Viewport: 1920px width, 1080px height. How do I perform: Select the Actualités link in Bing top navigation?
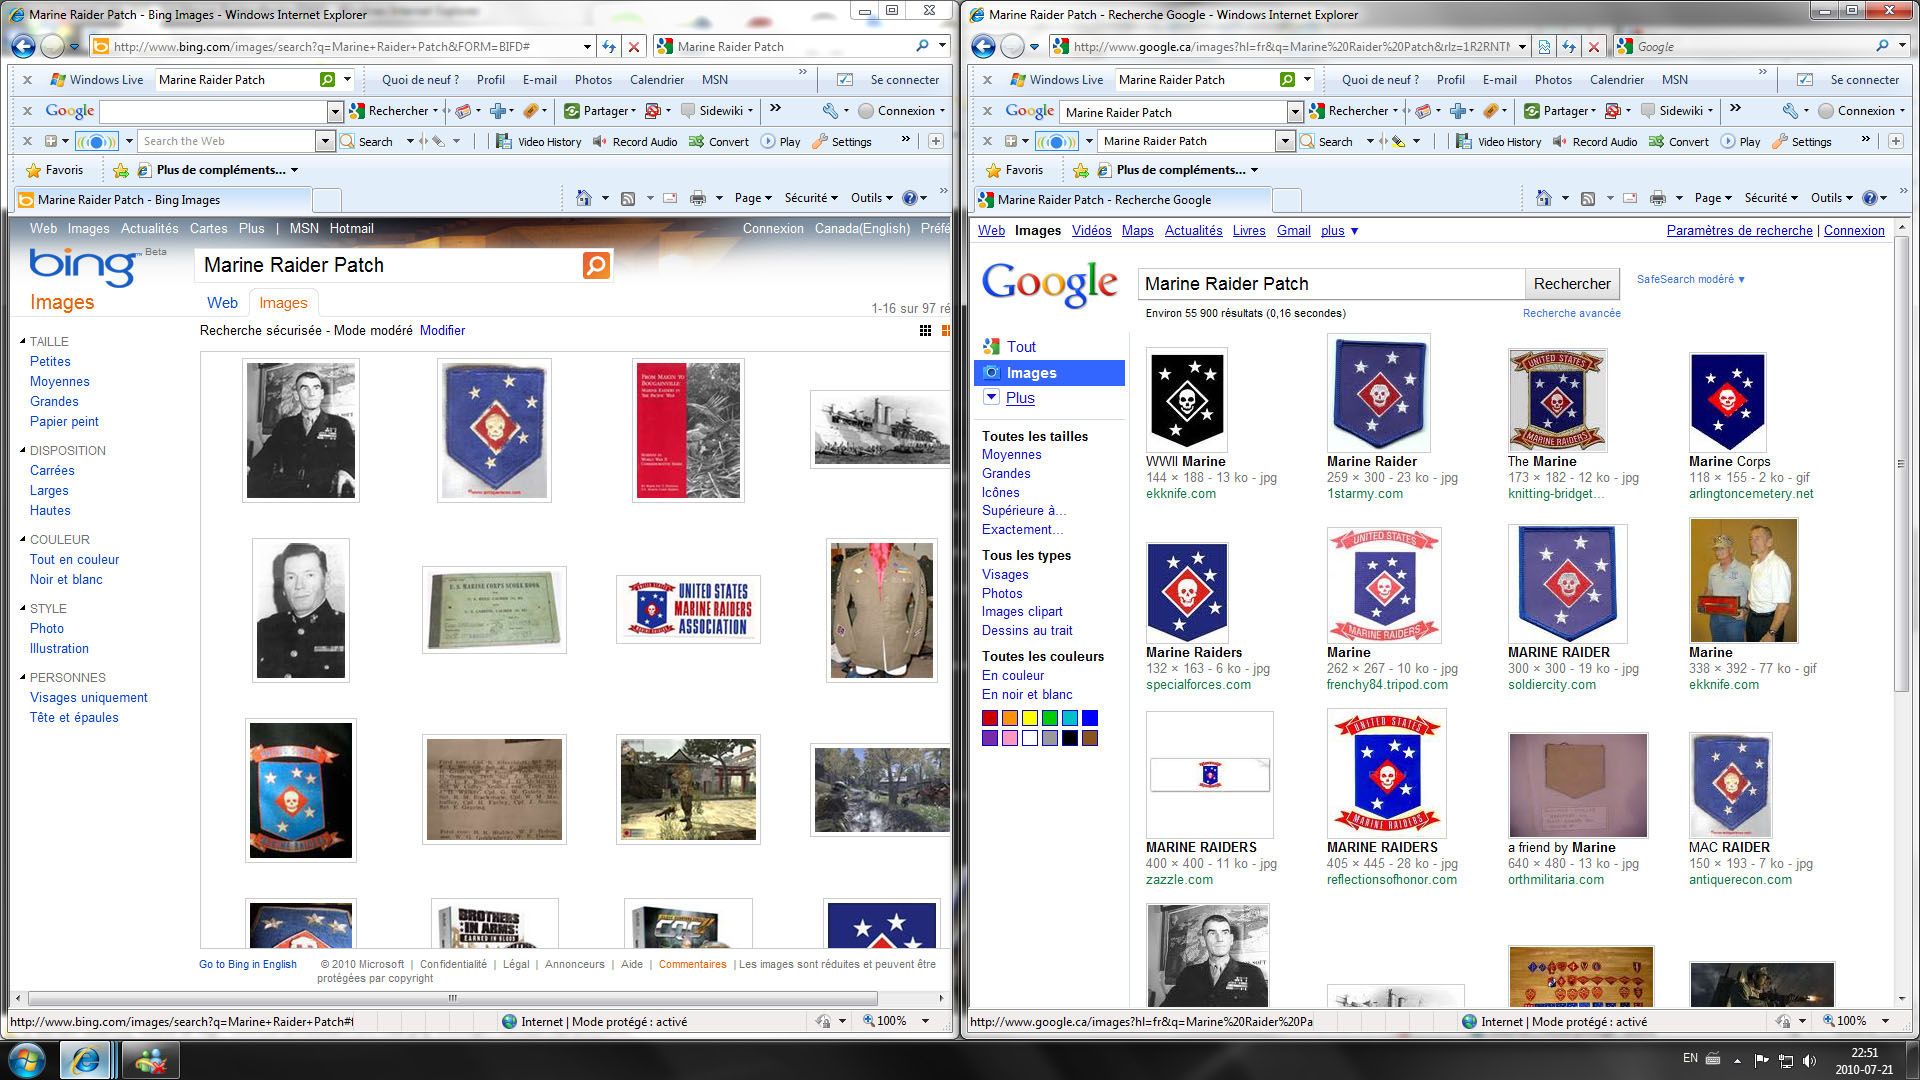pos(150,229)
